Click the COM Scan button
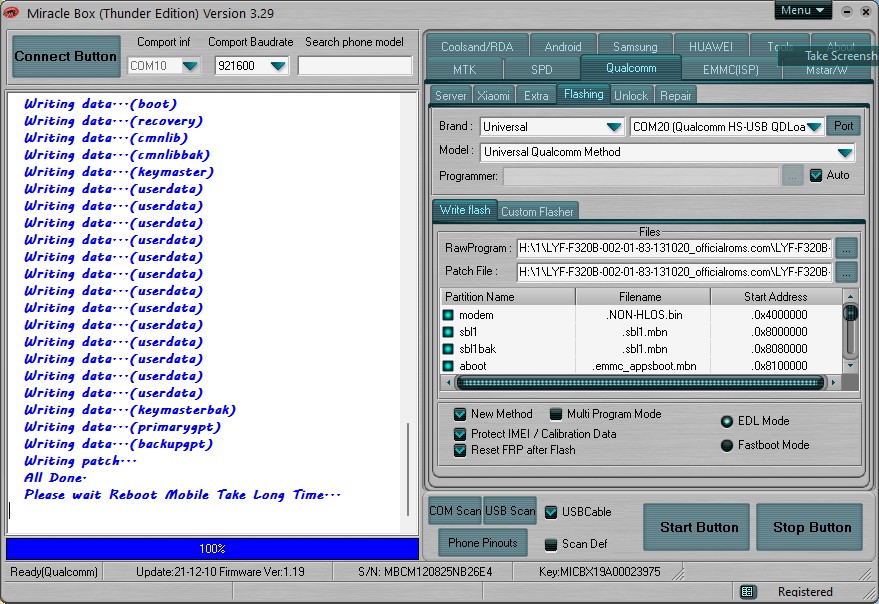Image resolution: width=879 pixels, height=604 pixels. 455,511
